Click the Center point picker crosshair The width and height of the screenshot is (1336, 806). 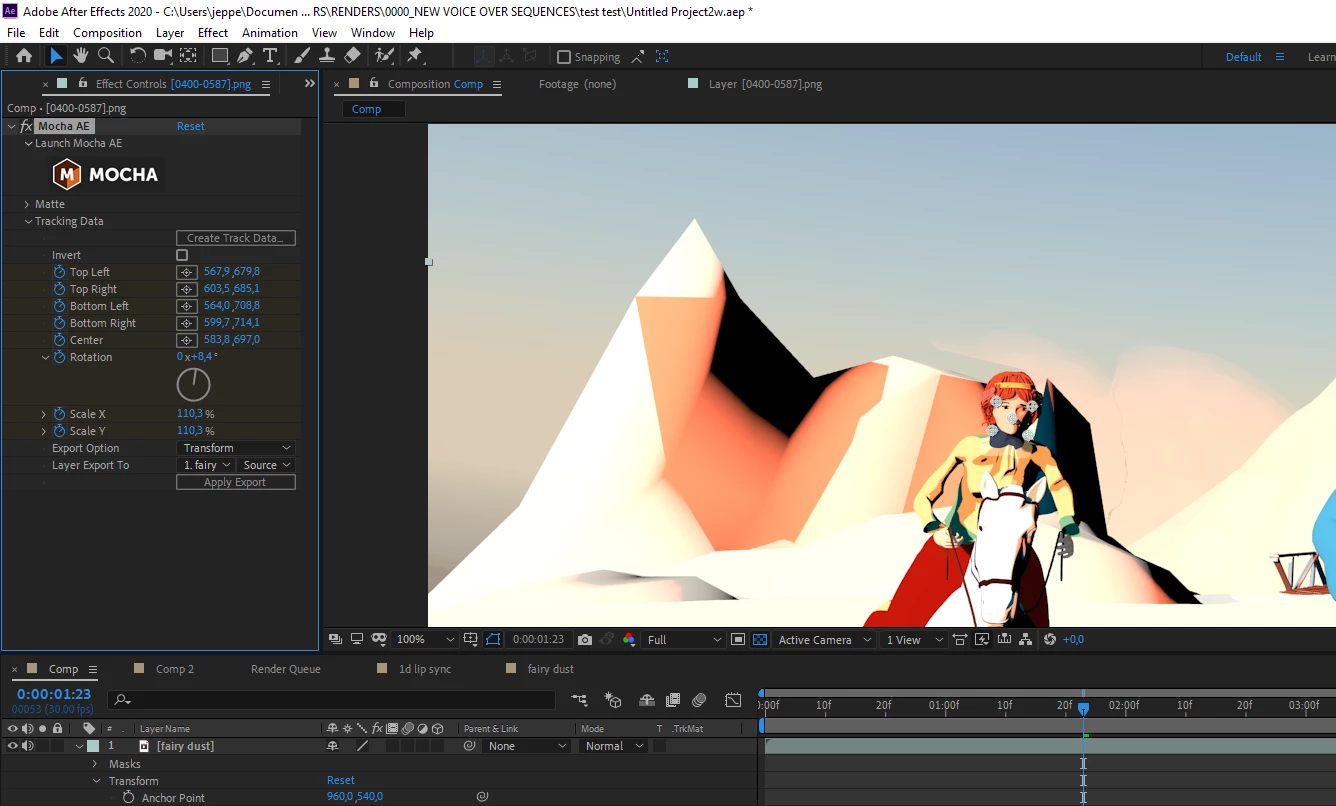click(x=186, y=340)
